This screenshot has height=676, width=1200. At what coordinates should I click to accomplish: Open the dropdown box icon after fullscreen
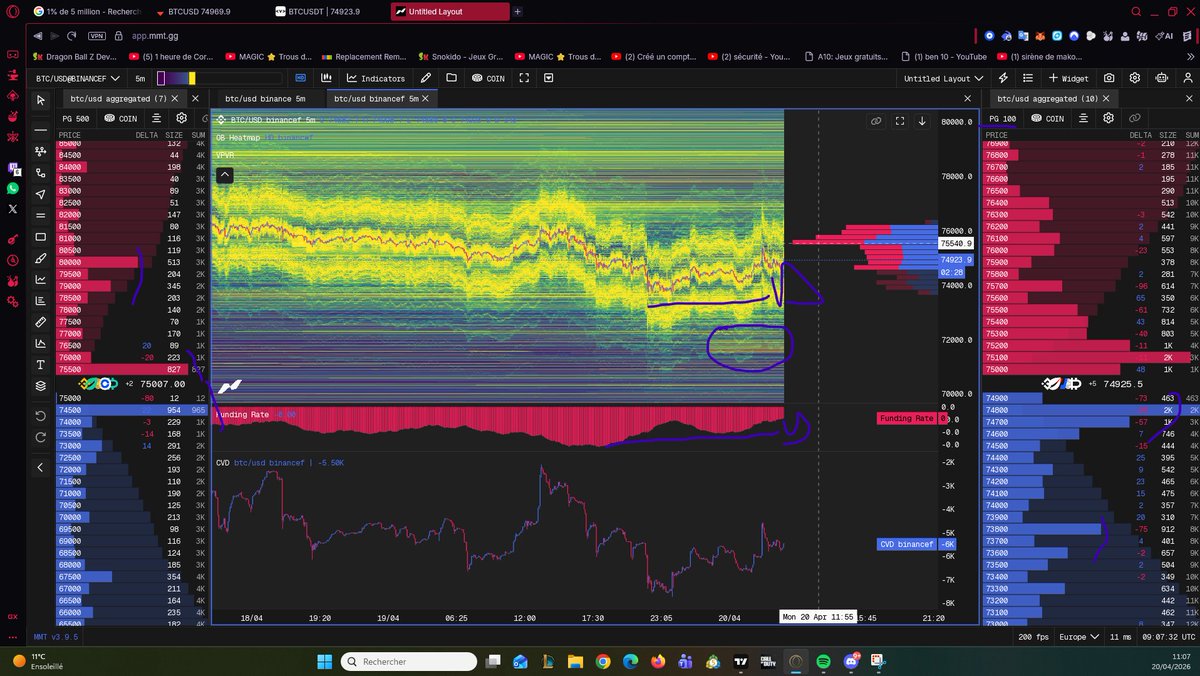pyautogui.click(x=549, y=78)
